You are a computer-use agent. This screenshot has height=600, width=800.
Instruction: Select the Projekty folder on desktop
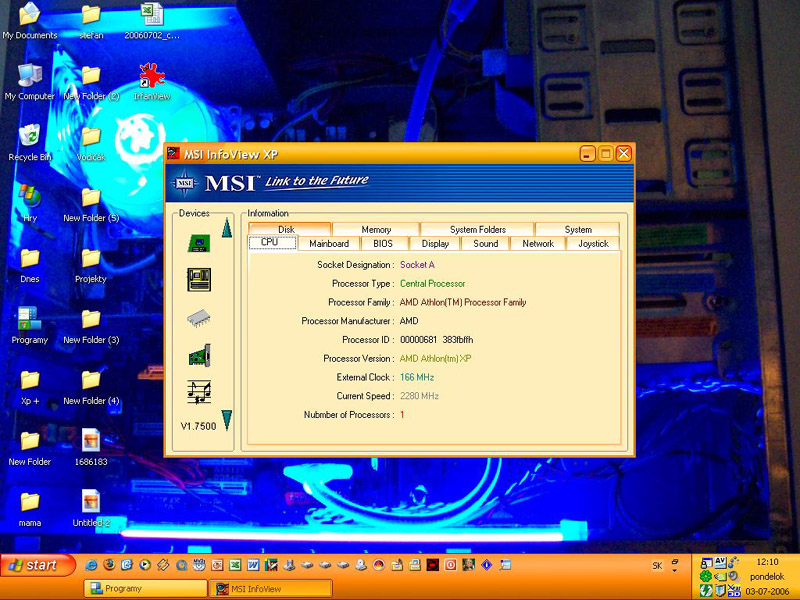[91, 265]
